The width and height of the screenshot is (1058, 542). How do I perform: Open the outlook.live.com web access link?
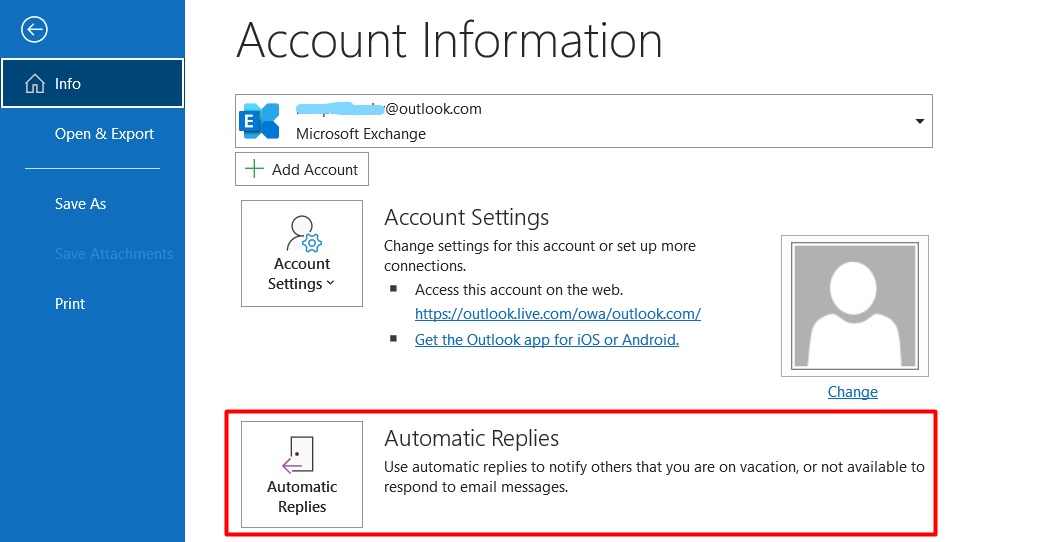[557, 314]
